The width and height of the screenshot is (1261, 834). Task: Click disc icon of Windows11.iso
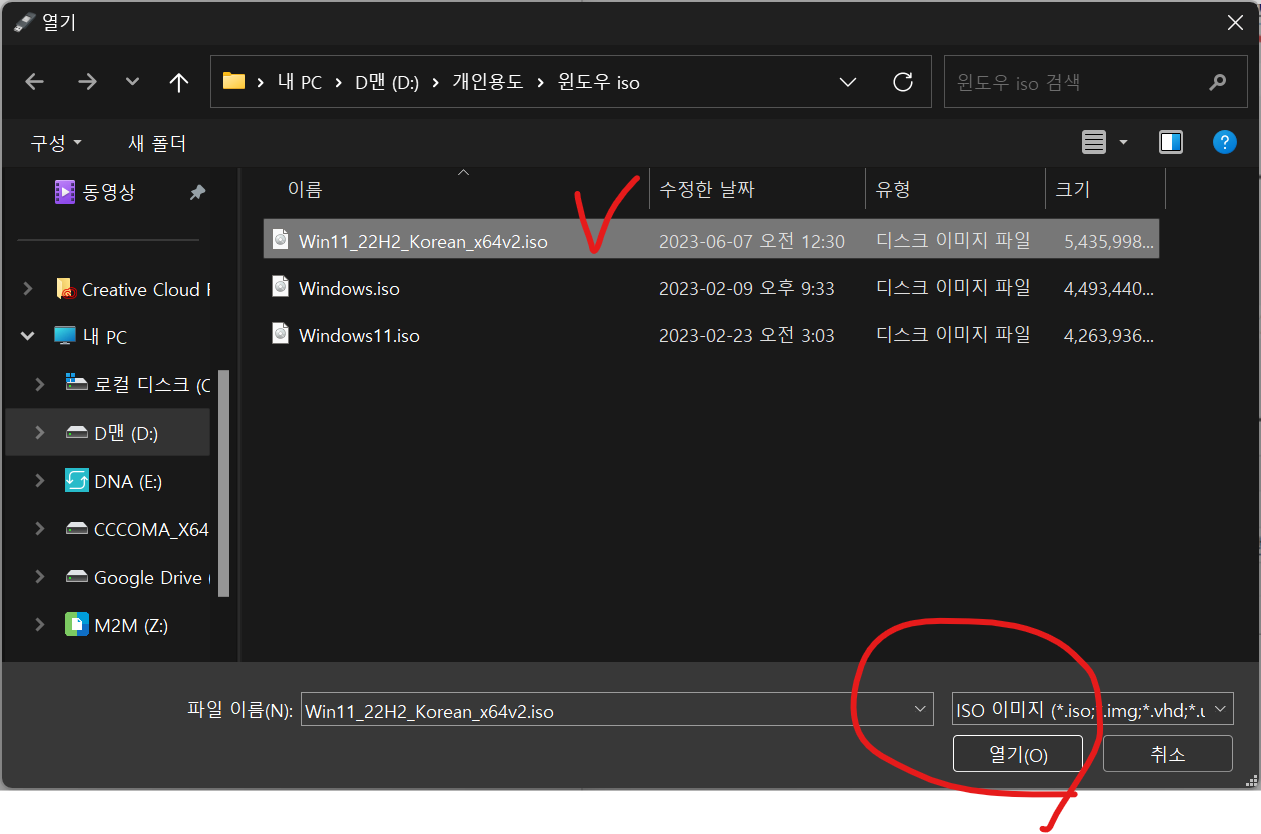[x=281, y=334]
